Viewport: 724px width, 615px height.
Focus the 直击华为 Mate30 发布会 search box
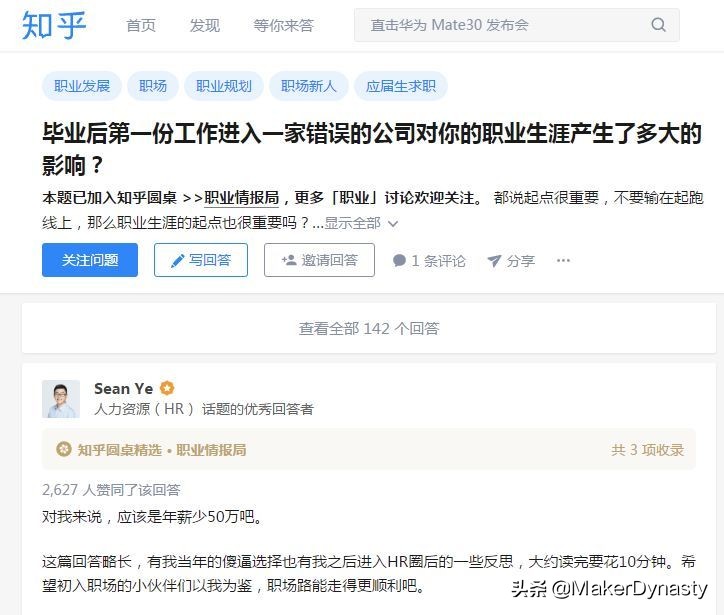517,25
